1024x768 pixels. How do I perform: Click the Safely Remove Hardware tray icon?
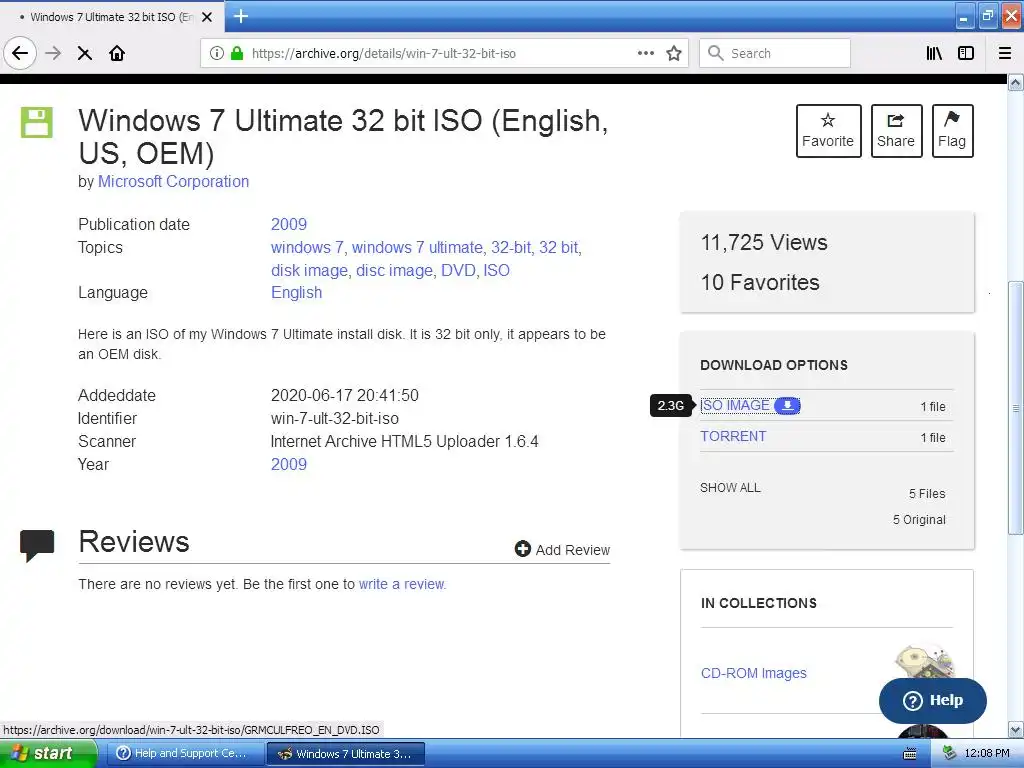[948, 753]
